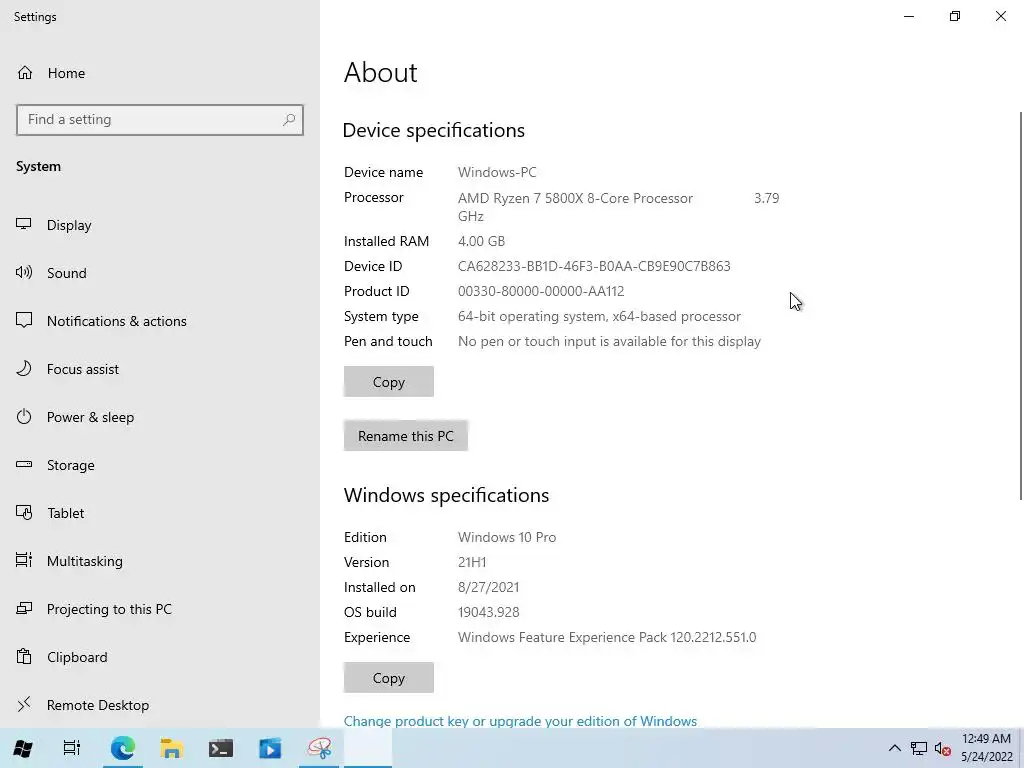Select Remote Desktop entry in sidebar

coord(98,705)
